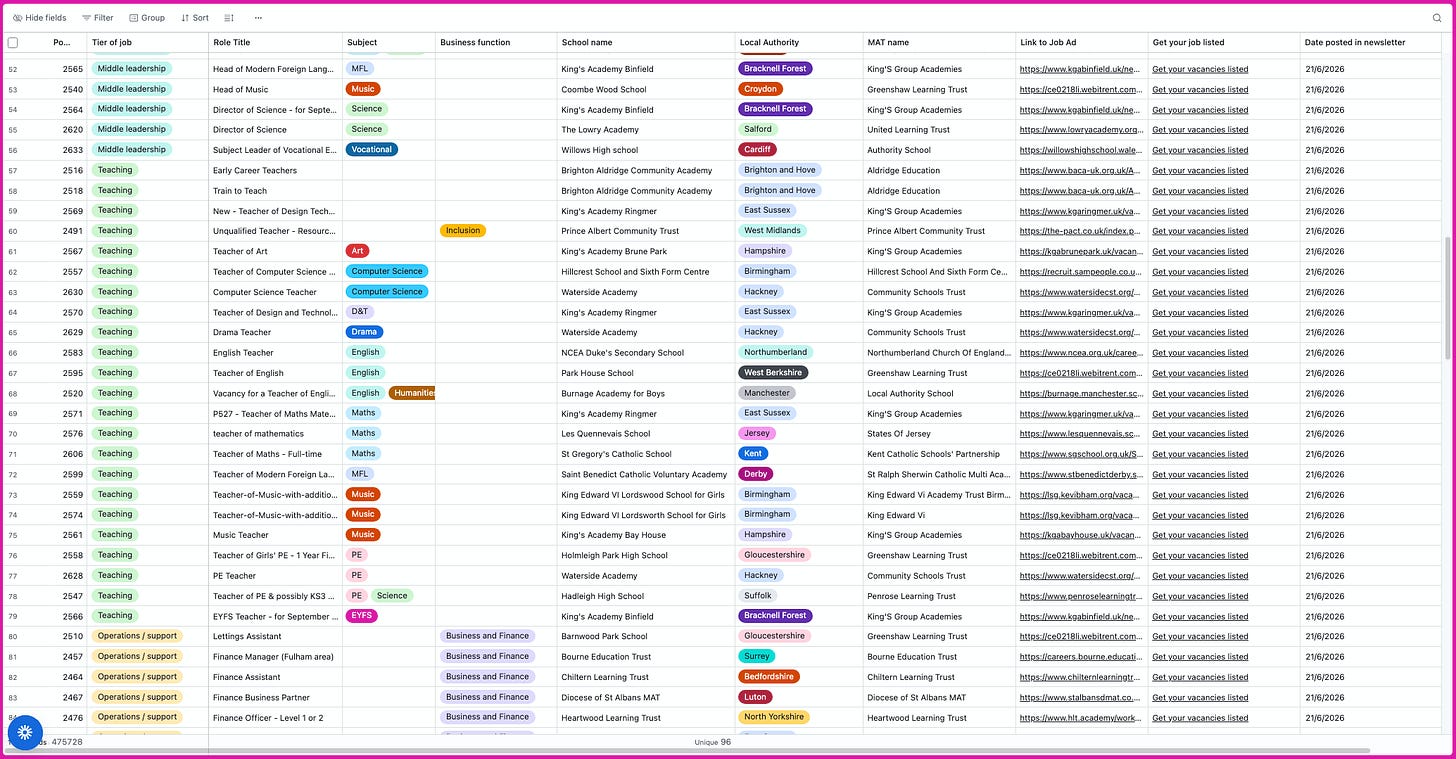Click the Local Authority column header
The image size is (1456, 759).
[x=799, y=43]
